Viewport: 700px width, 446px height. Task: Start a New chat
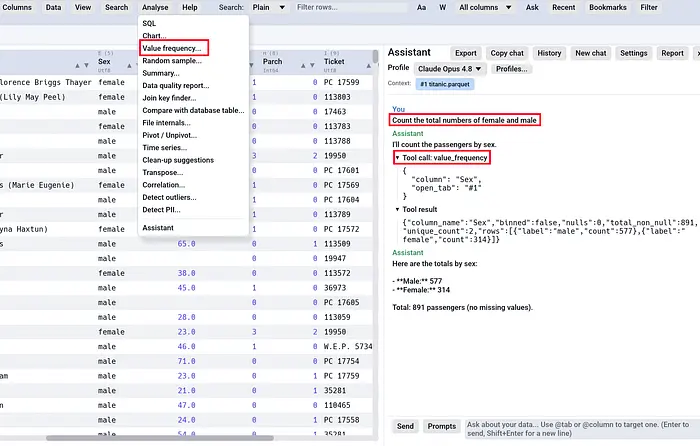click(x=591, y=53)
